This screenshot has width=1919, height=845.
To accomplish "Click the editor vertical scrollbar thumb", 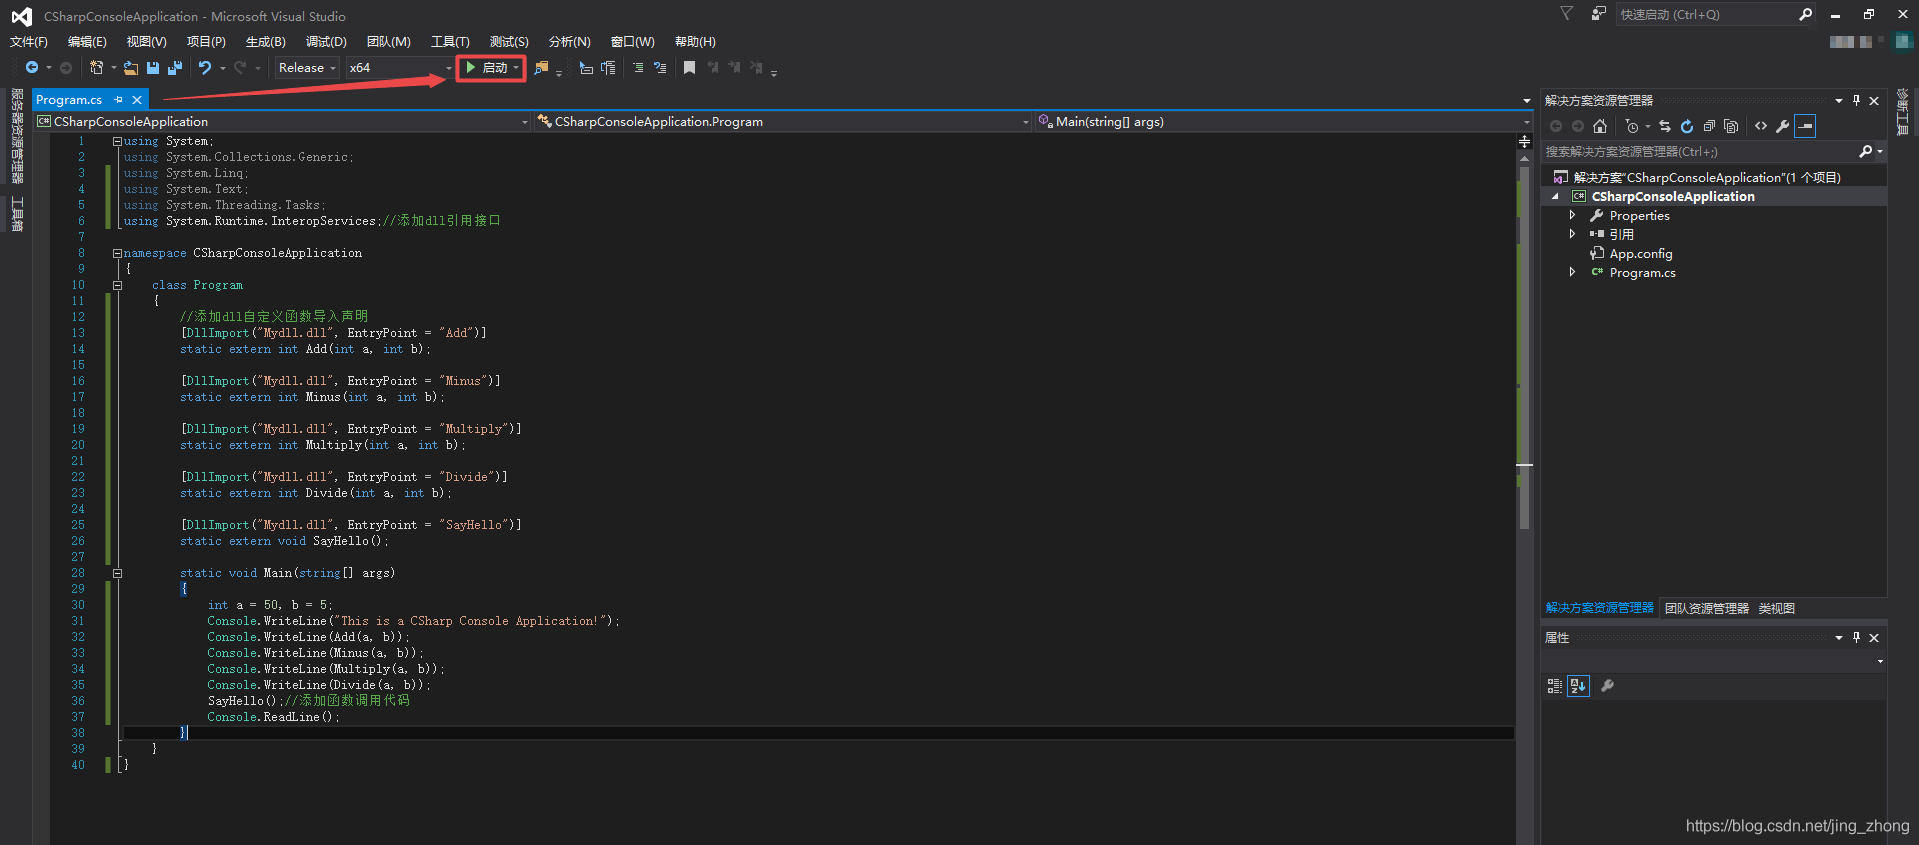I will click(1525, 346).
